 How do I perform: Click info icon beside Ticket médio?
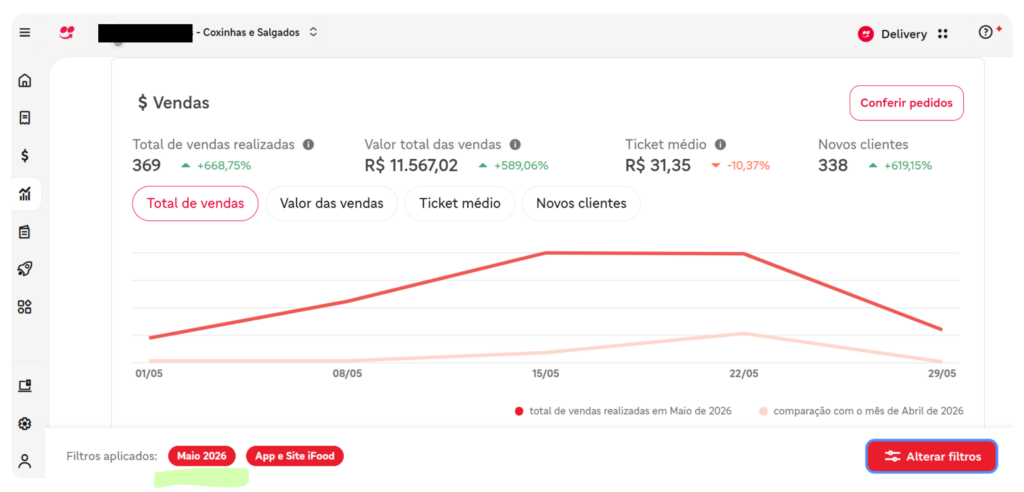[x=720, y=144]
